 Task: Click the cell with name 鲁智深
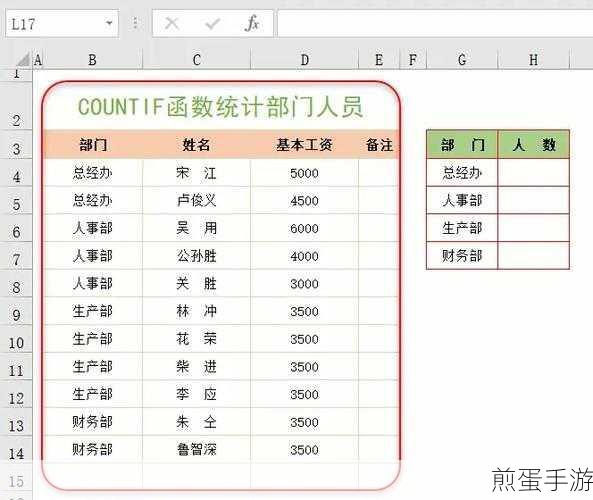[196, 450]
